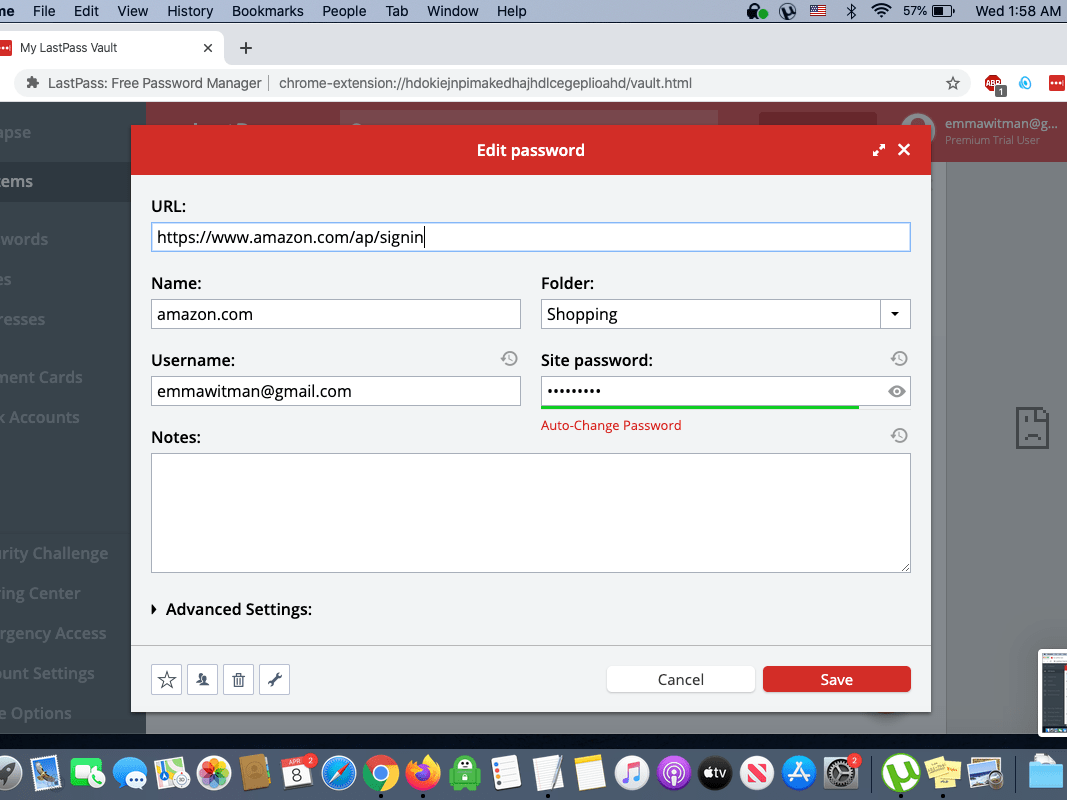This screenshot has height=800, width=1067.
Task: View password history for Site password
Action: 899,358
